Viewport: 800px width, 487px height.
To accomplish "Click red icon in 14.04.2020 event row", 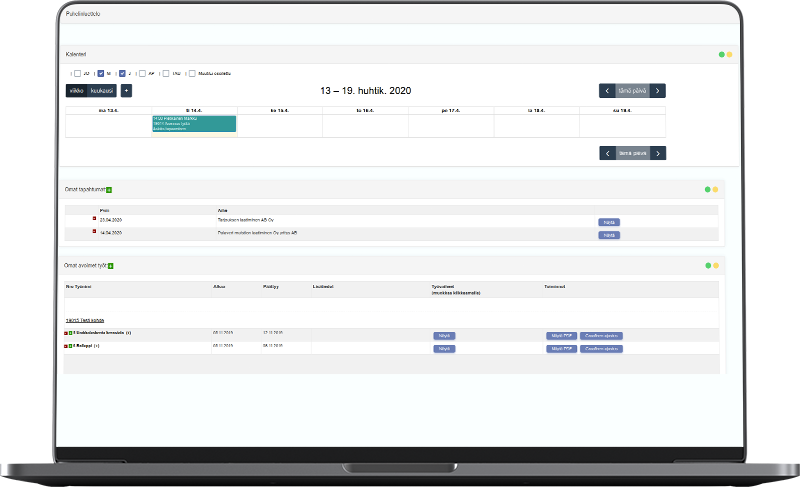I will coord(94,231).
